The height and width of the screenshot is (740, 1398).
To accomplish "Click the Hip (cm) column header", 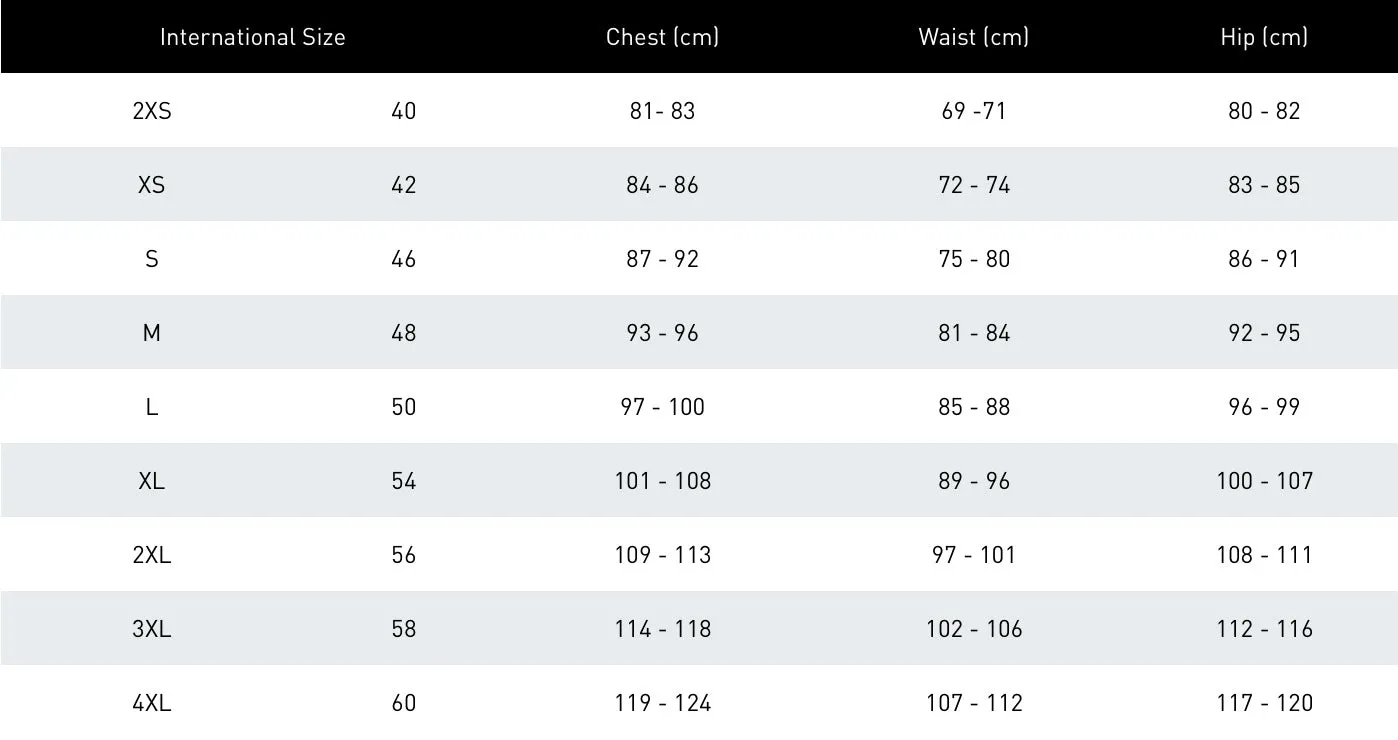I will tap(1264, 37).
